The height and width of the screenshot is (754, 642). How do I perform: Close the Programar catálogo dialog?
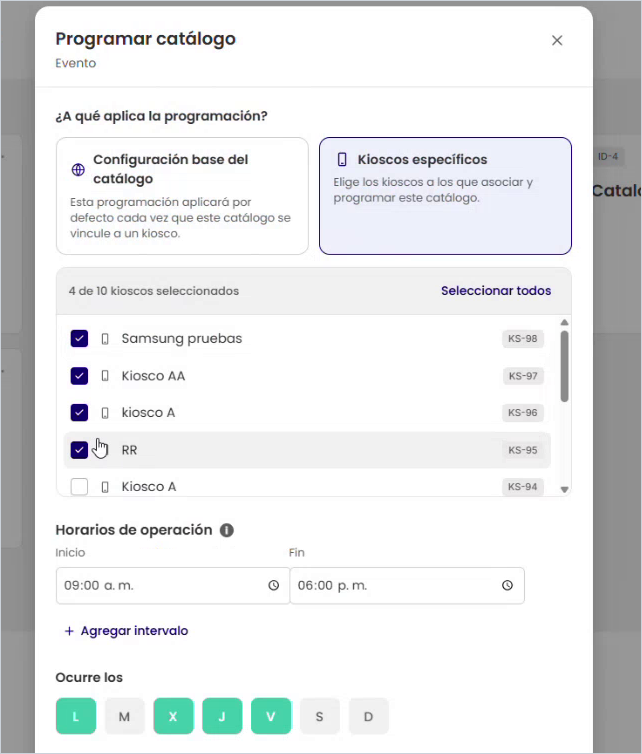click(x=557, y=40)
